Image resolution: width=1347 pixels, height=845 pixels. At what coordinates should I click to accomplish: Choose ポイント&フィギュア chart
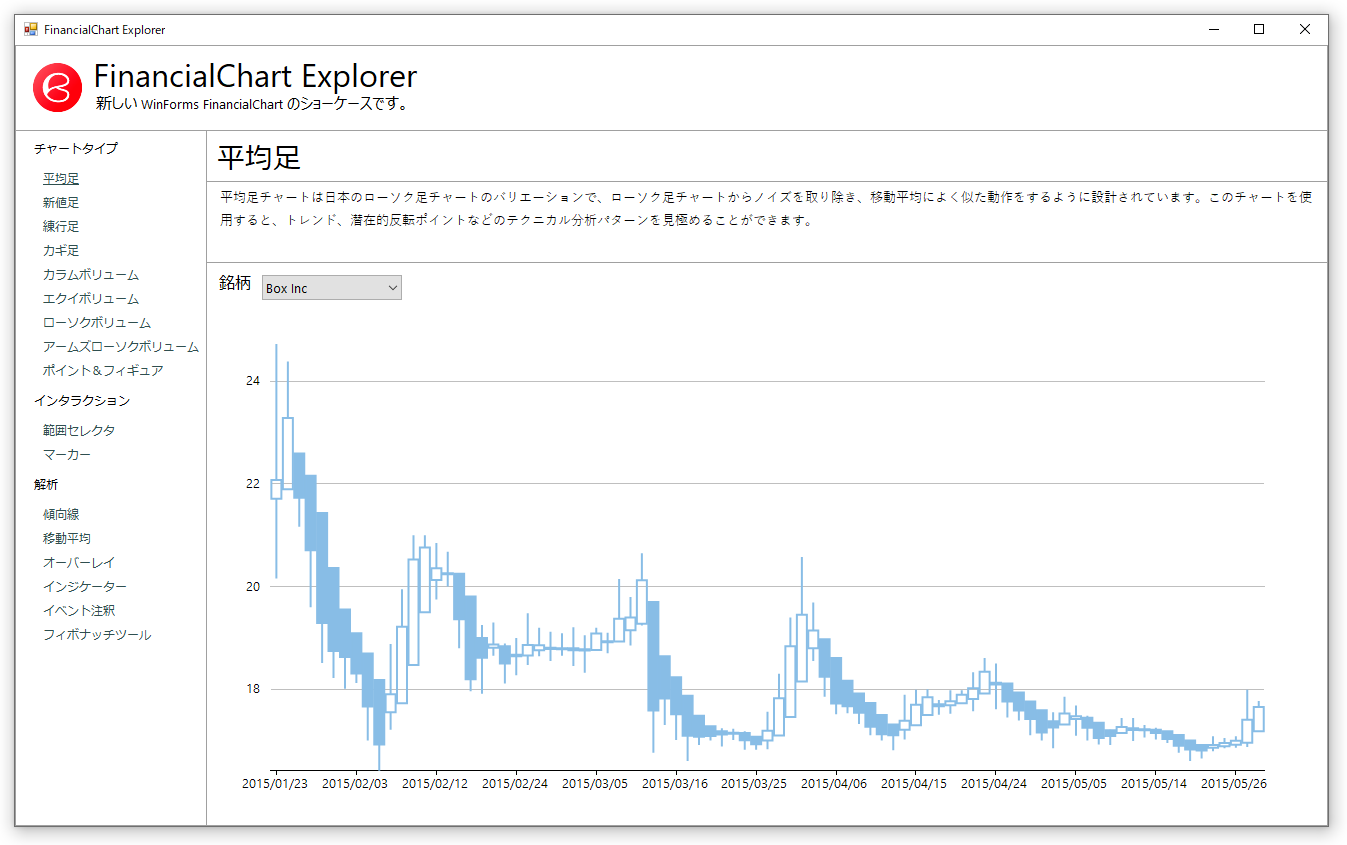coord(103,371)
